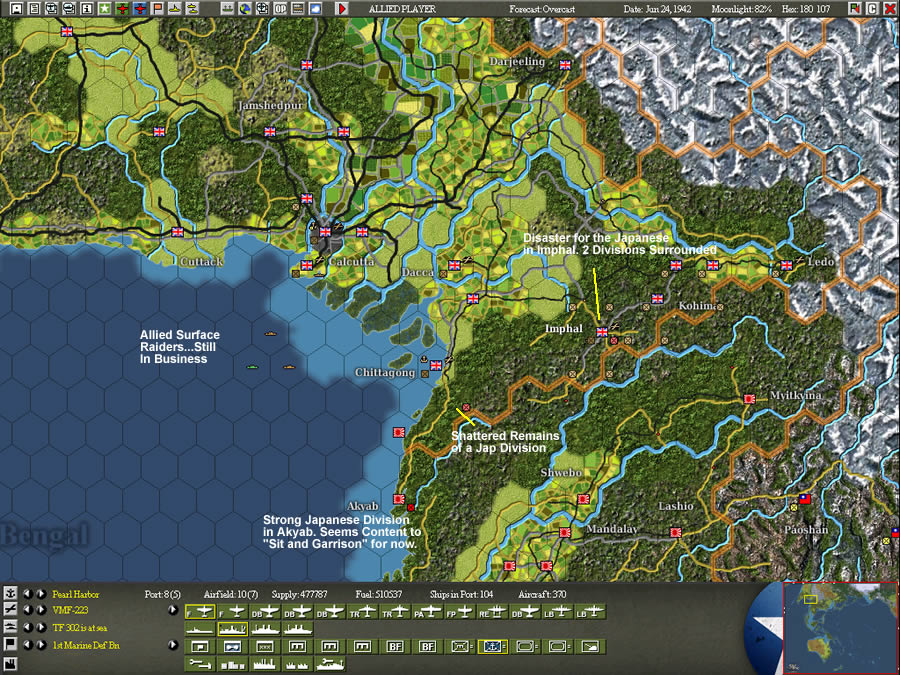Screen dimensions: 900x675
Task: Select the RE recon aircraft group icon
Action: click(494, 612)
